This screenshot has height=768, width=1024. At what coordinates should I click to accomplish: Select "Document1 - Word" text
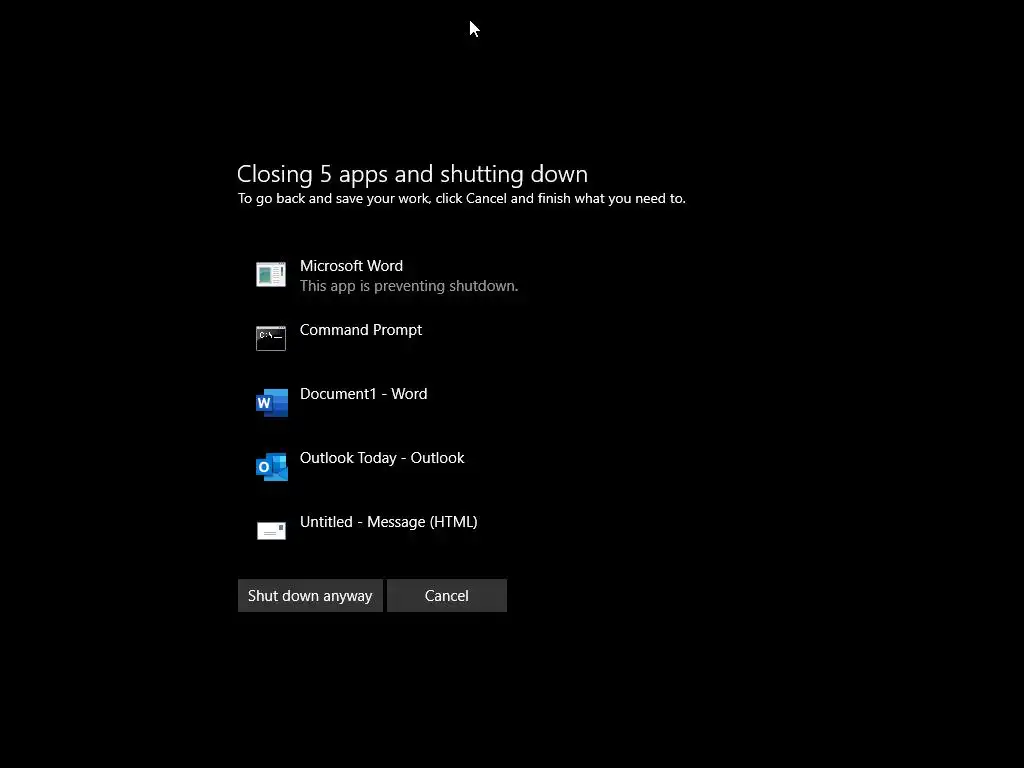click(x=363, y=394)
